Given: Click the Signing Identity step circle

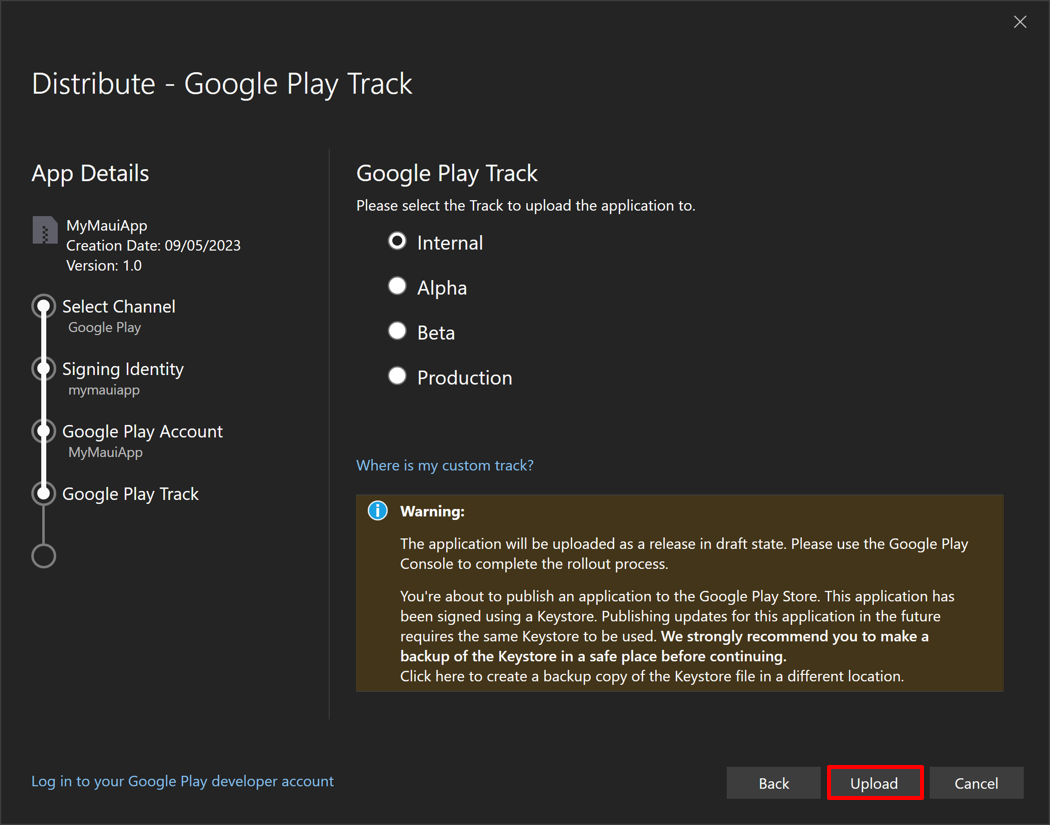Looking at the screenshot, I should pyautogui.click(x=43, y=368).
